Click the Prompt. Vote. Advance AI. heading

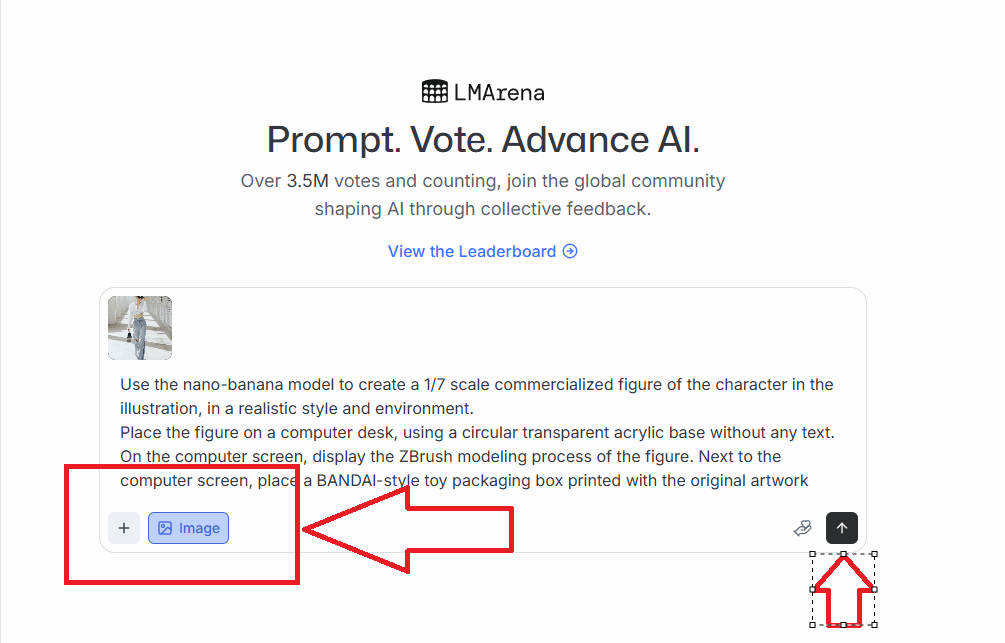pos(483,140)
